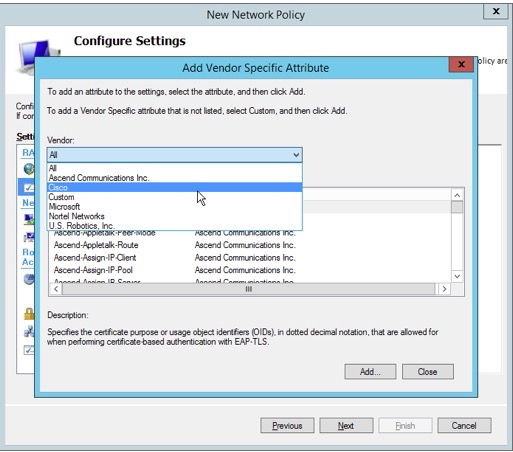
Task: Click Close in Add Vendor Specific Attribute
Action: click(x=428, y=372)
